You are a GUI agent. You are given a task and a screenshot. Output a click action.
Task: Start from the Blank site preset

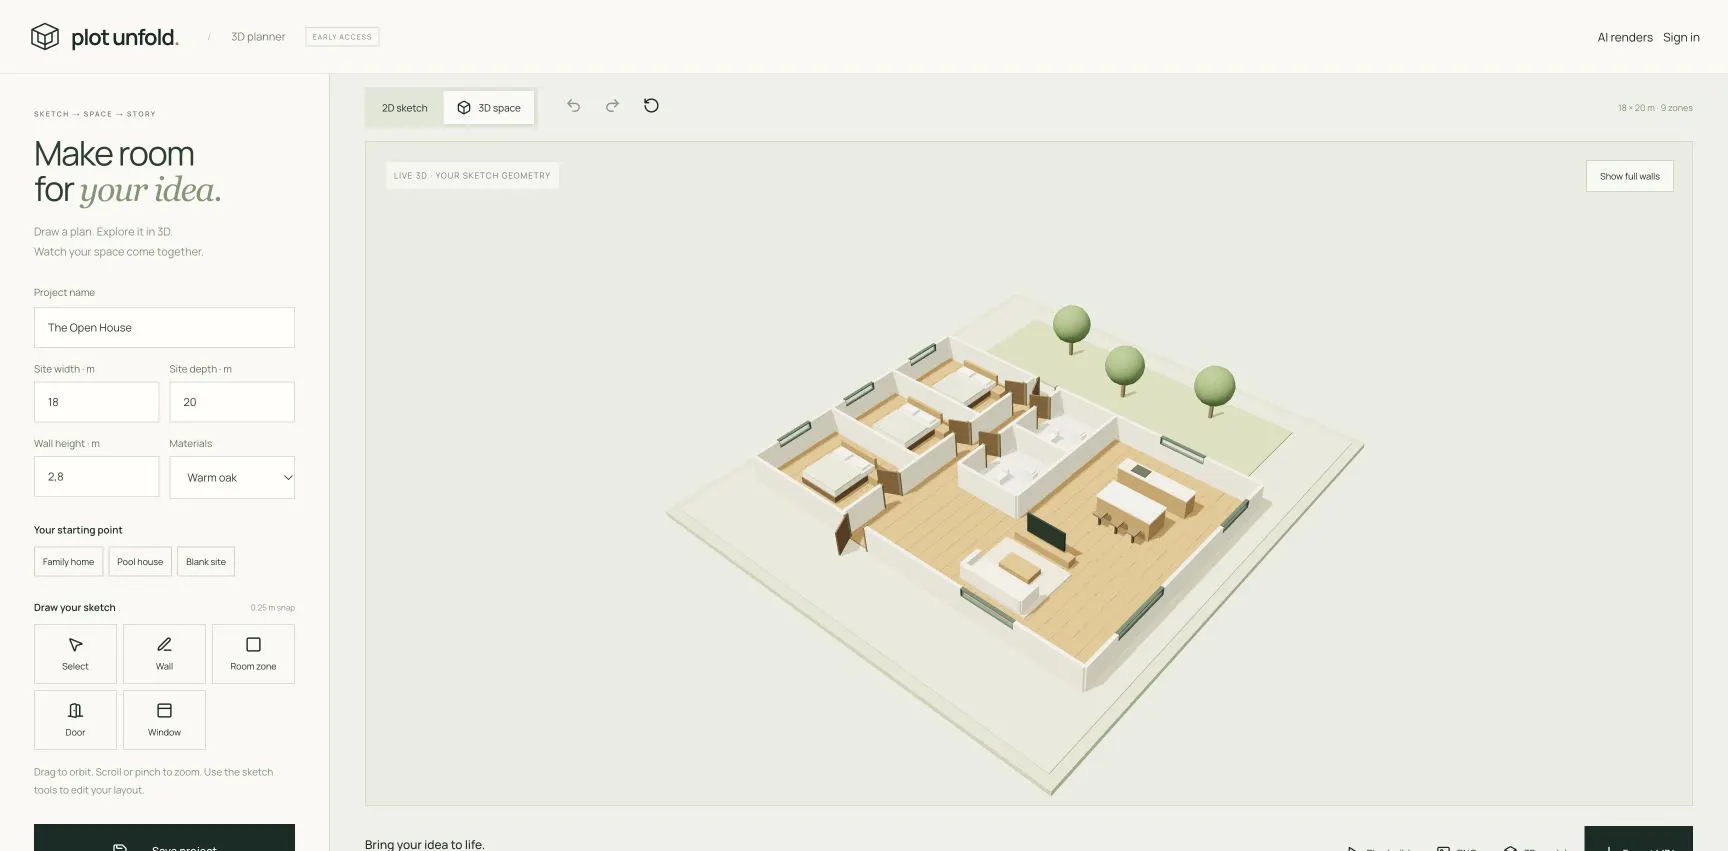(x=206, y=562)
